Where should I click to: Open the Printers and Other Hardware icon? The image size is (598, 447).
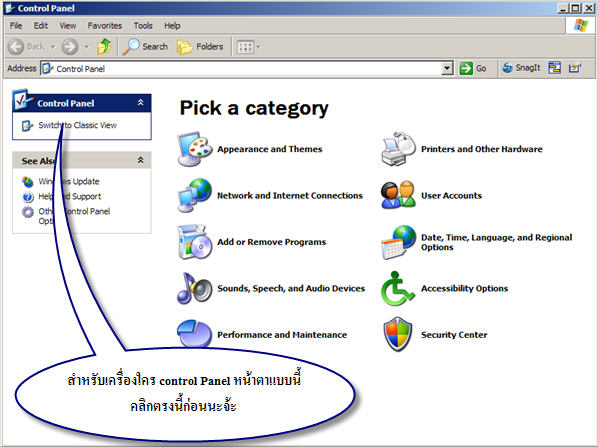(x=398, y=149)
